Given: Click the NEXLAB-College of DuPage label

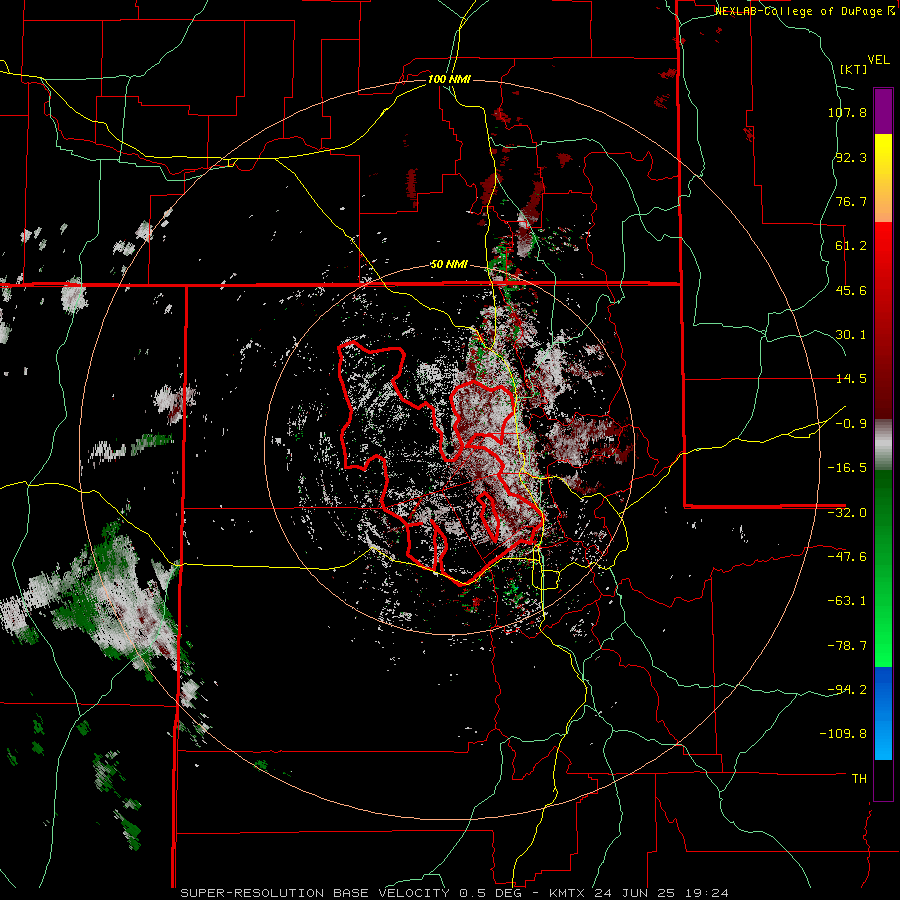Looking at the screenshot, I should coord(804,11).
